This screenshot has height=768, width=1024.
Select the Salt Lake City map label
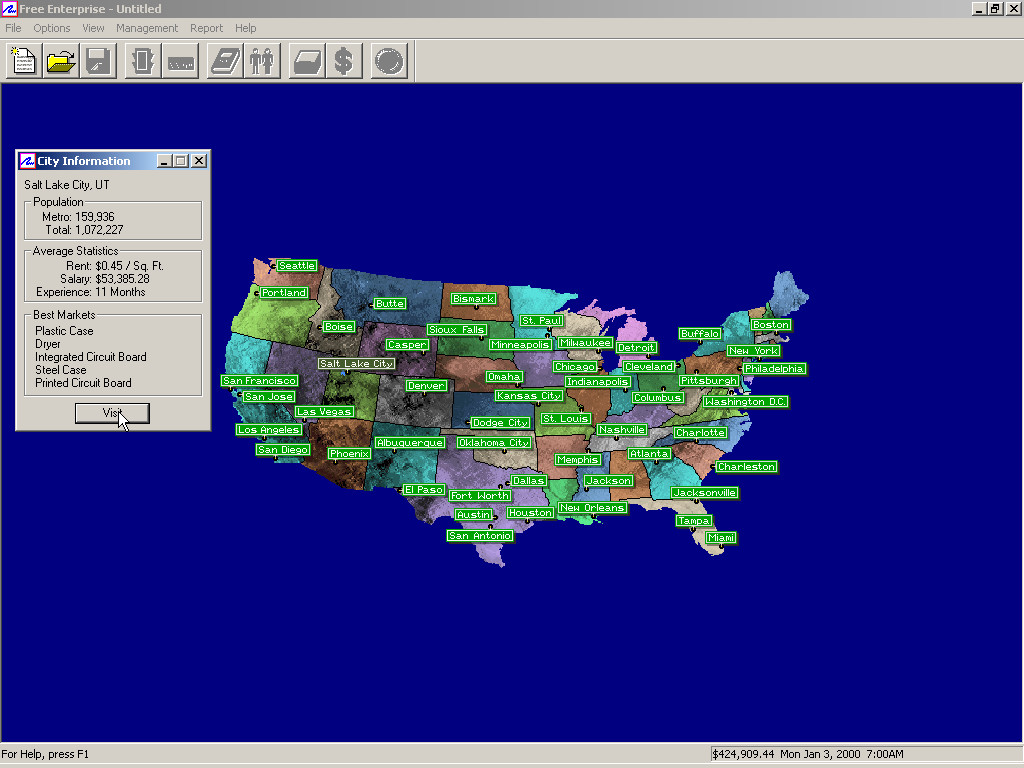coord(357,364)
